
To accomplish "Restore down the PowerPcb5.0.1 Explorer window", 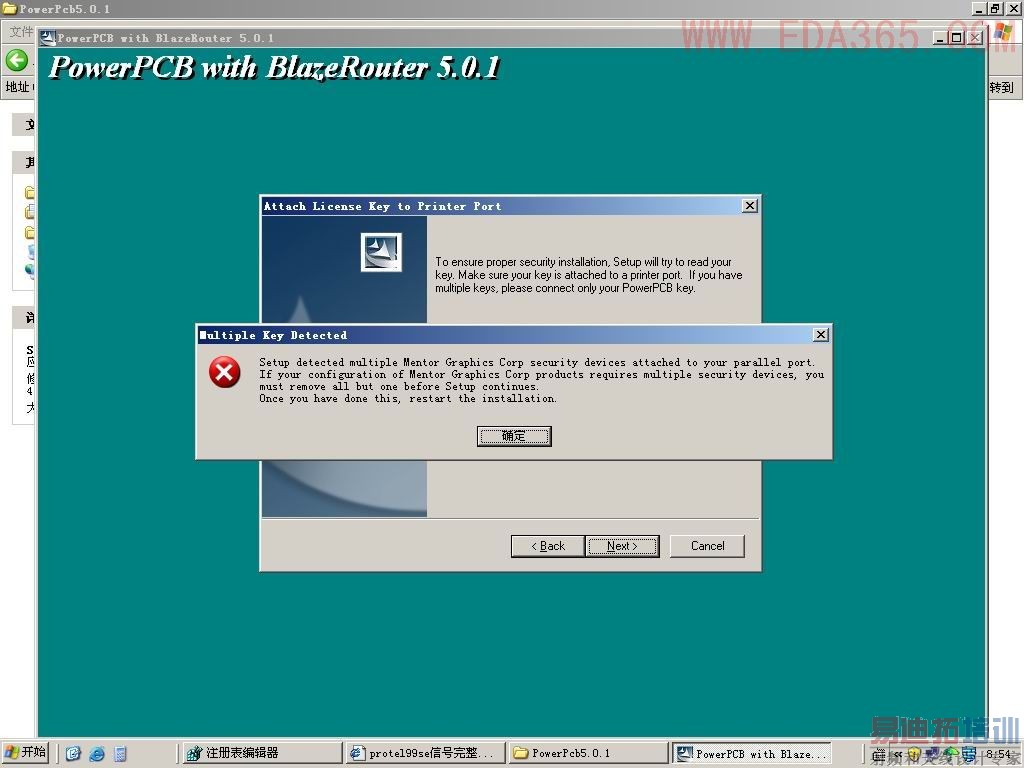I will click(995, 8).
